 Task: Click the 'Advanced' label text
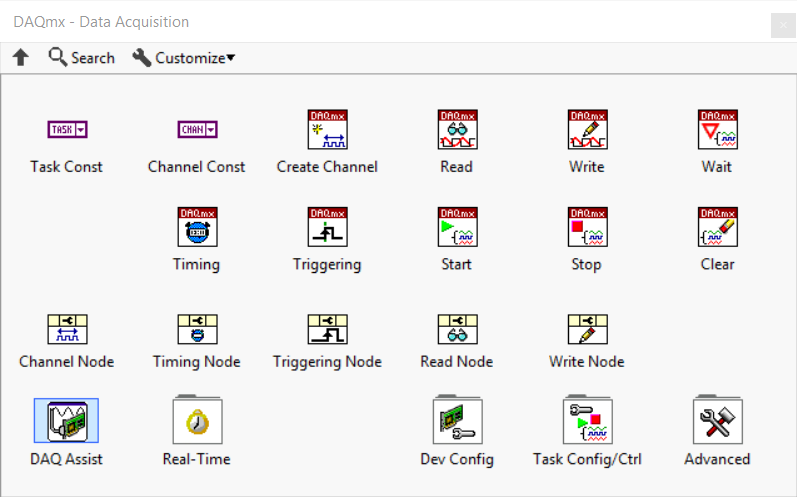[x=717, y=459]
